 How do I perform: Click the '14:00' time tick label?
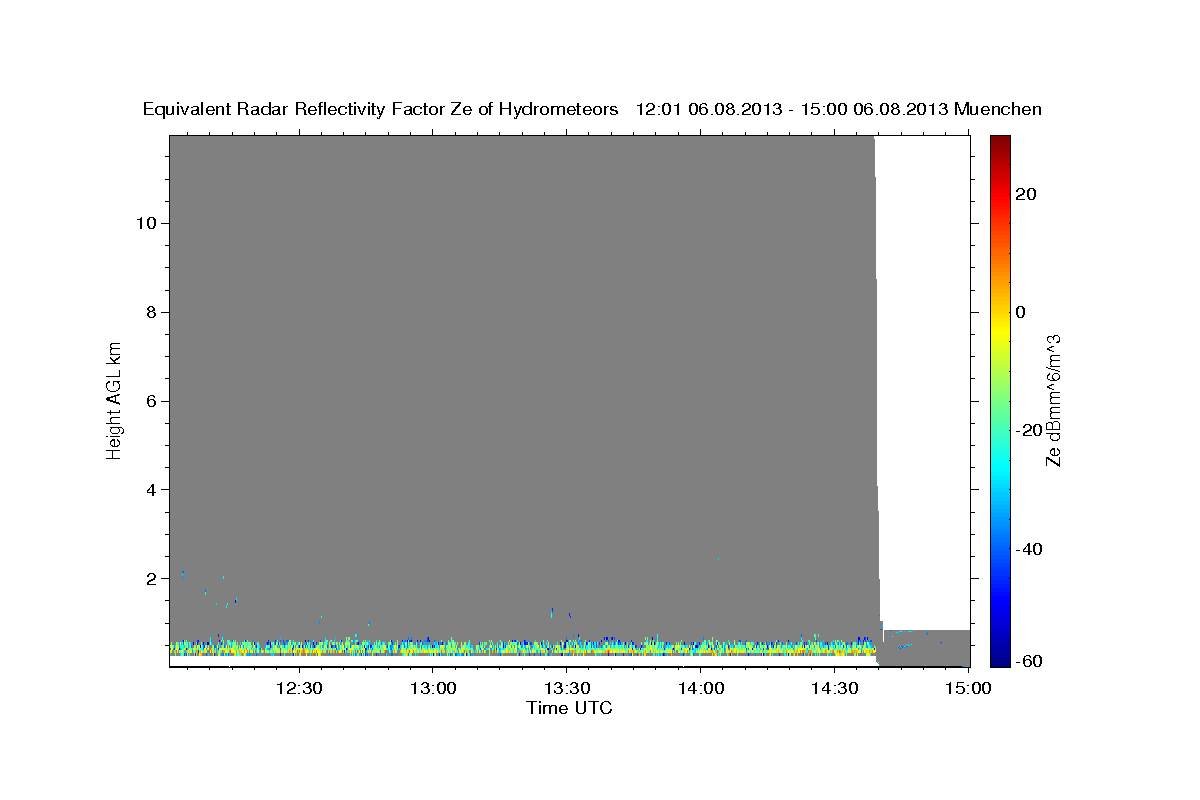pos(700,689)
